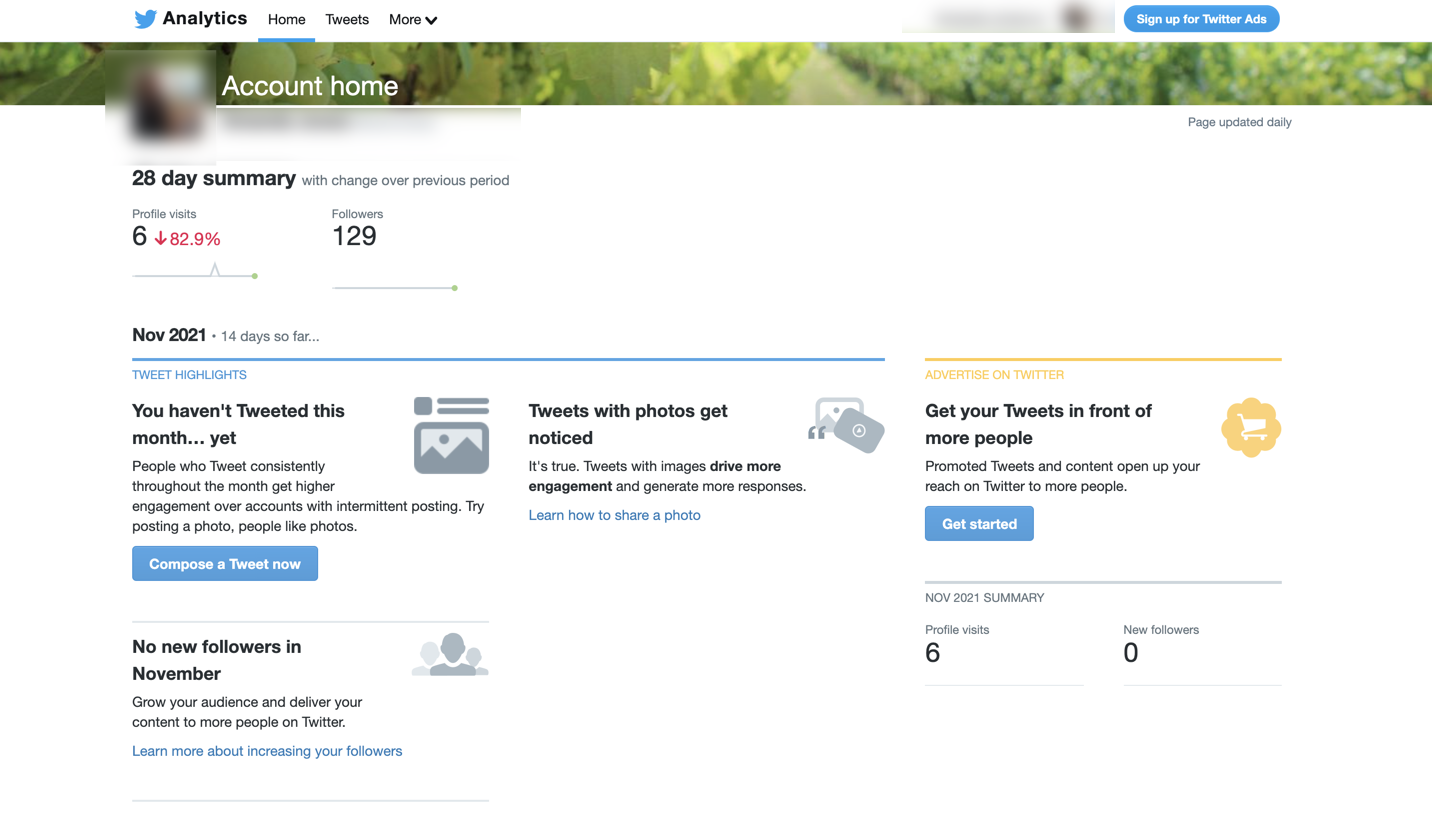Click the Profile visits sparkline chart

tap(195, 271)
